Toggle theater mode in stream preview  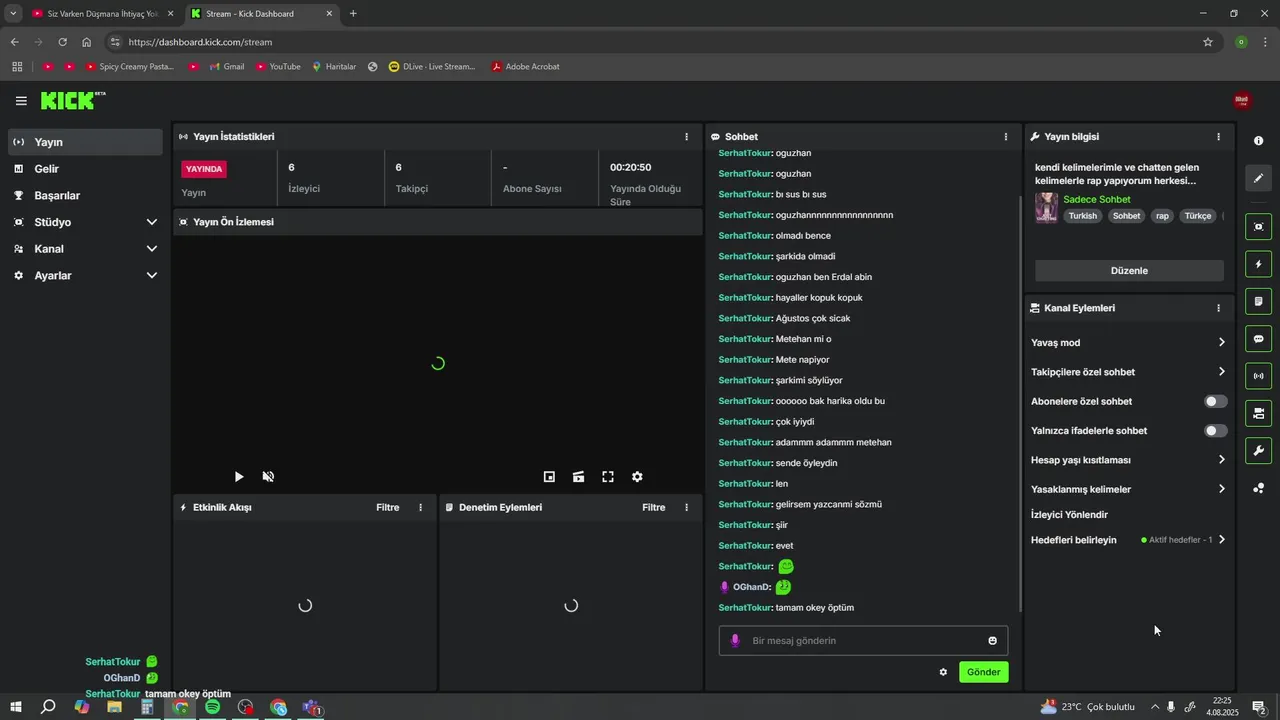(578, 477)
